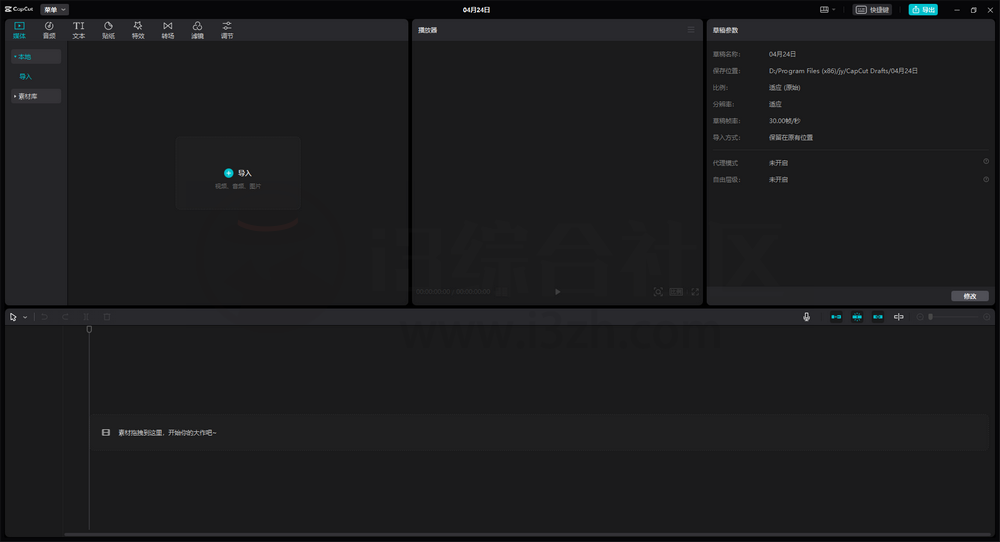1000x542 pixels.
Task: Click the 草稿参数 panel header
Action: point(725,30)
